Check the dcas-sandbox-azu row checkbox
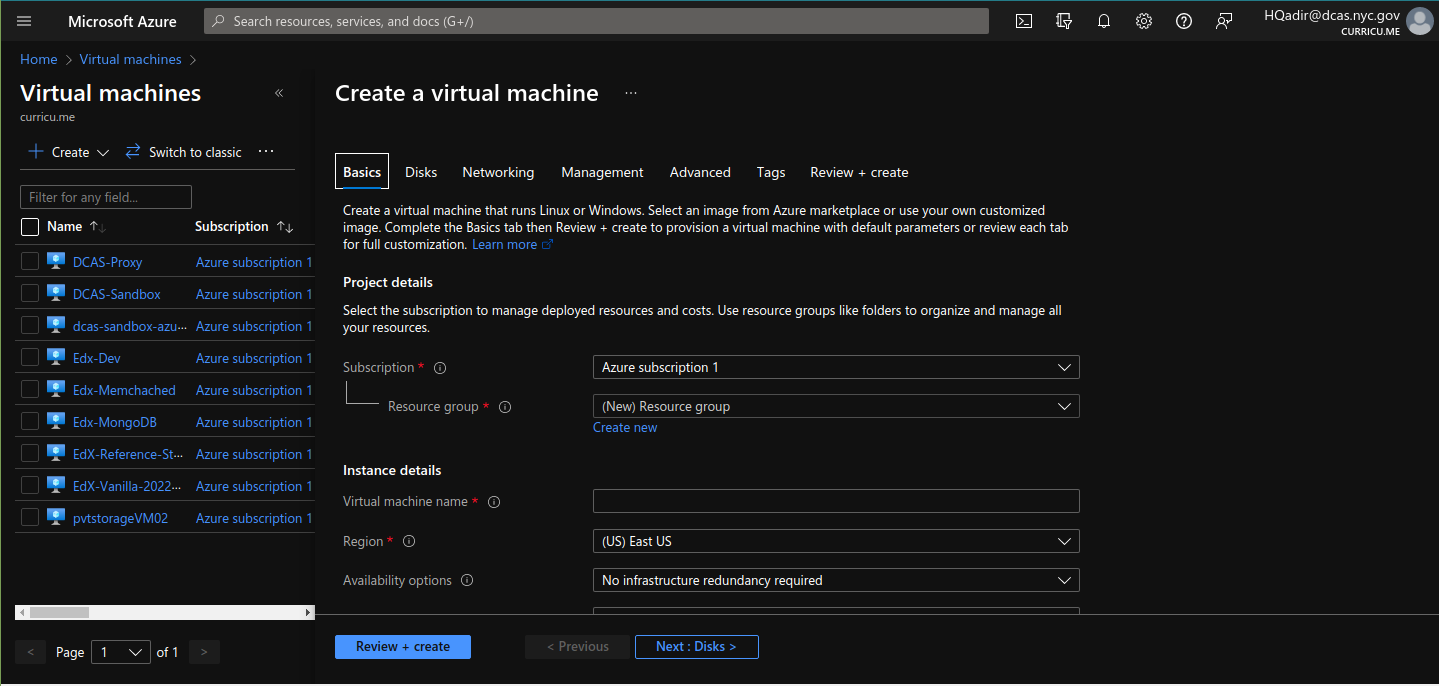 [30, 326]
